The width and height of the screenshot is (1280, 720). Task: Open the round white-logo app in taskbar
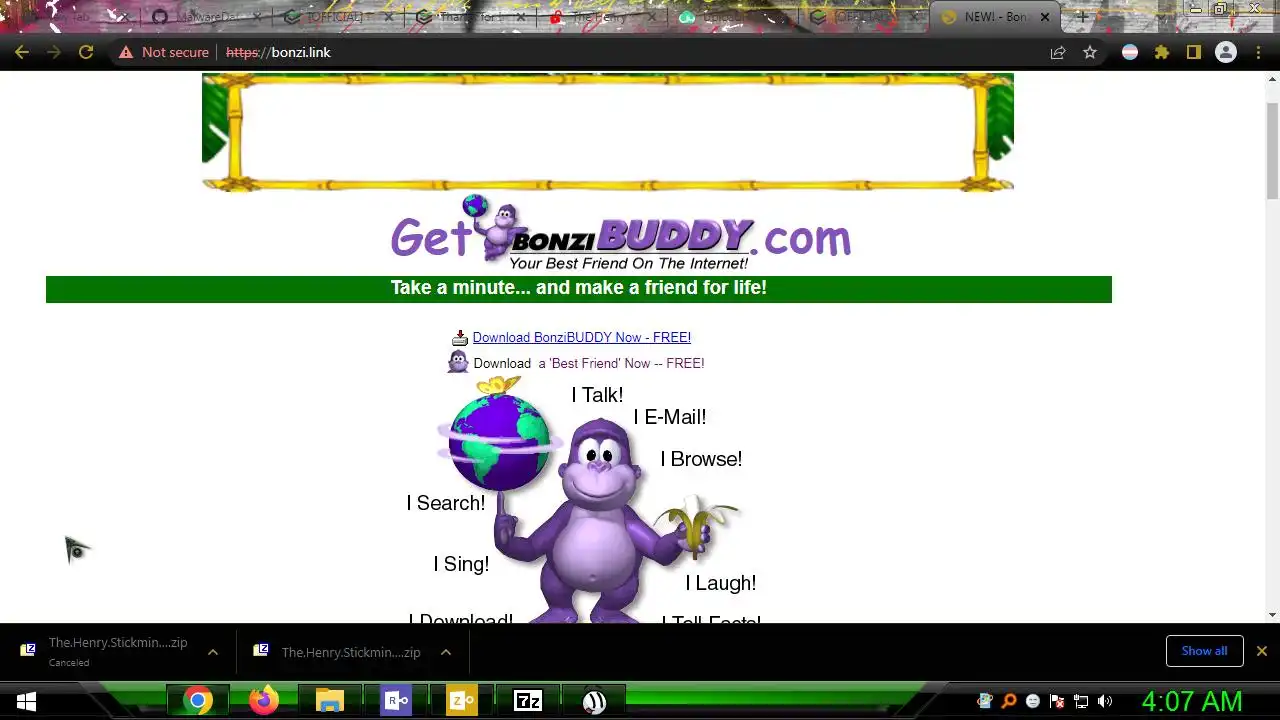tap(594, 701)
